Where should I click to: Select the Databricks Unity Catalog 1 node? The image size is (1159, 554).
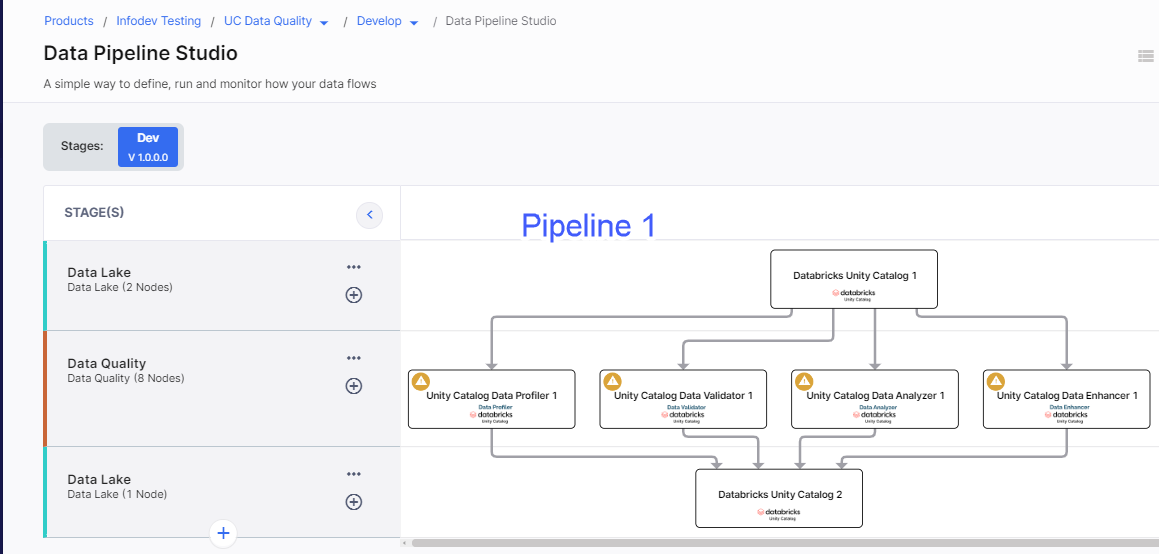[854, 279]
